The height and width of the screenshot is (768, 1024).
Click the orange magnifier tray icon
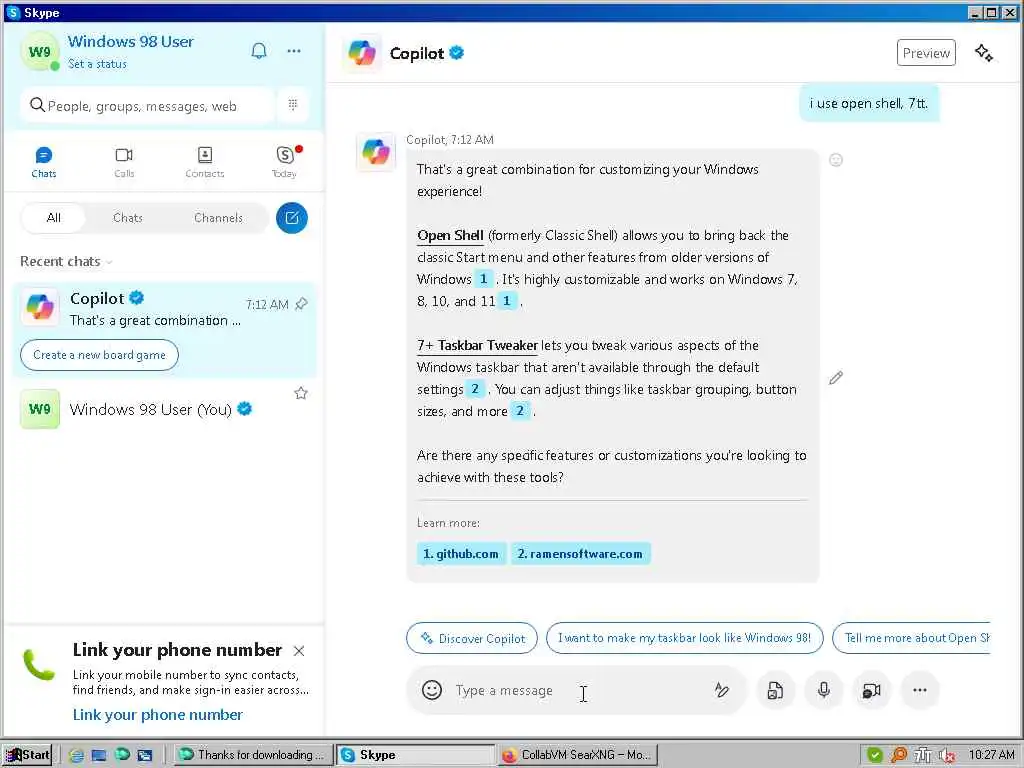click(899, 755)
